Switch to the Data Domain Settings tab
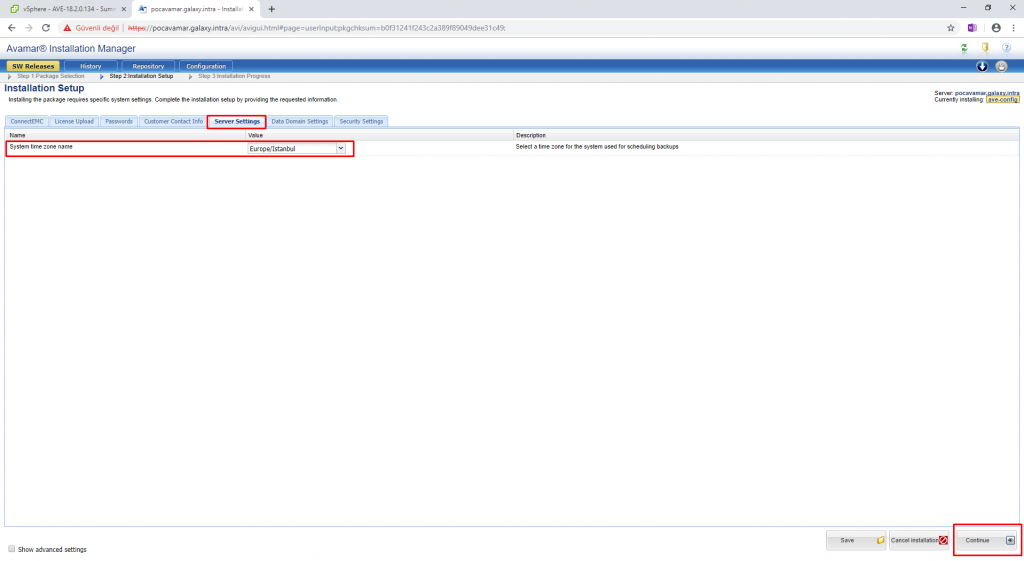The image size is (1024, 561). coord(300,121)
